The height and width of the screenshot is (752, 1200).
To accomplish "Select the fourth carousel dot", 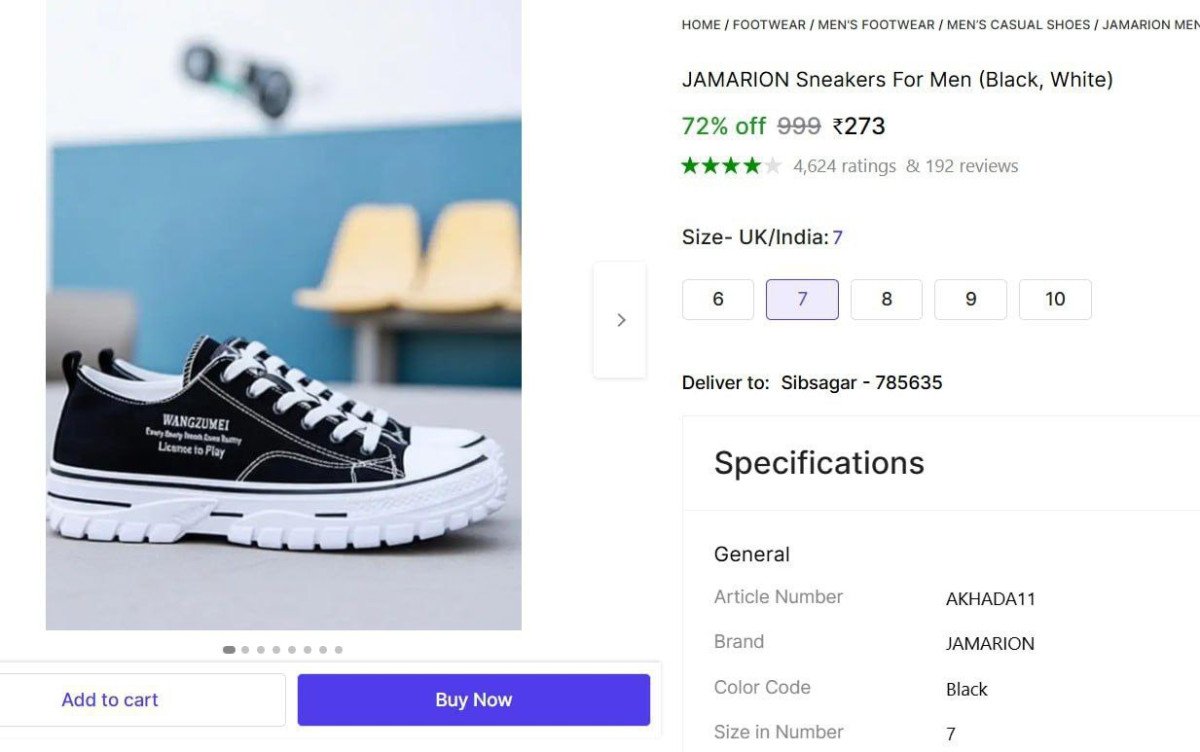I will click(x=276, y=650).
